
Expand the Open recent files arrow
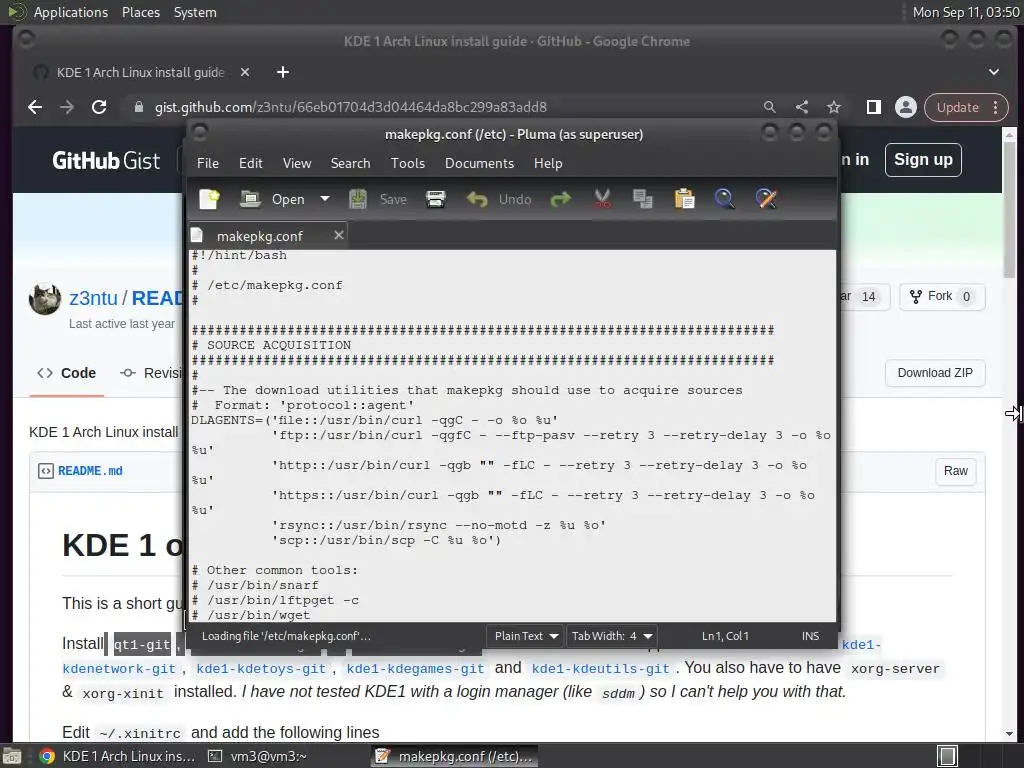pos(325,199)
